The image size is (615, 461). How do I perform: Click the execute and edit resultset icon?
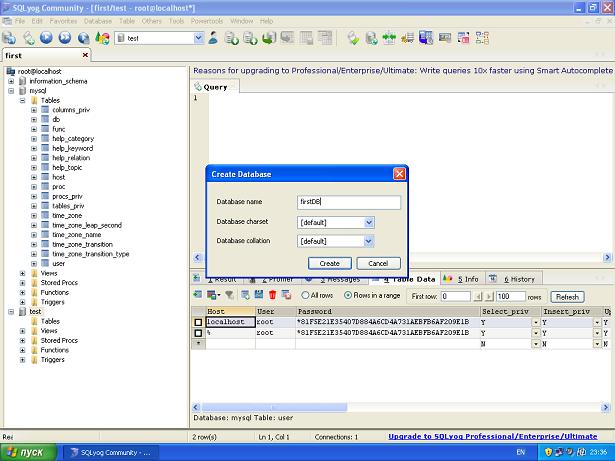83,38
